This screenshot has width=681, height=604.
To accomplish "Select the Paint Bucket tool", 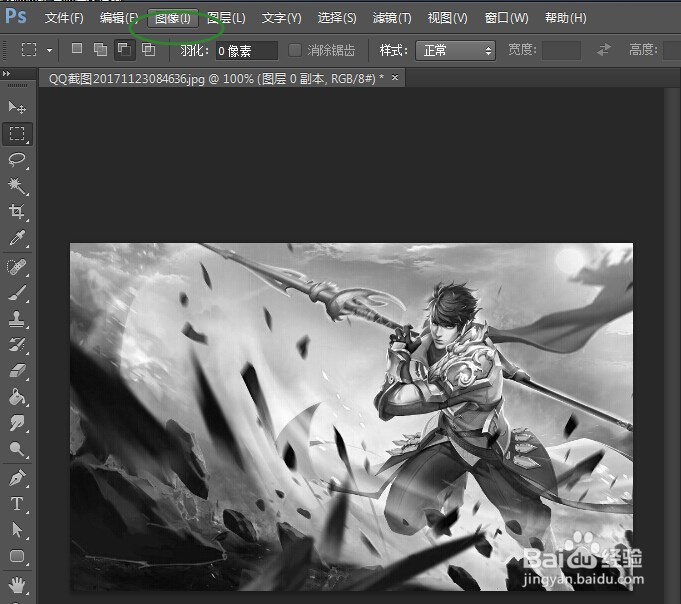I will (x=17, y=397).
